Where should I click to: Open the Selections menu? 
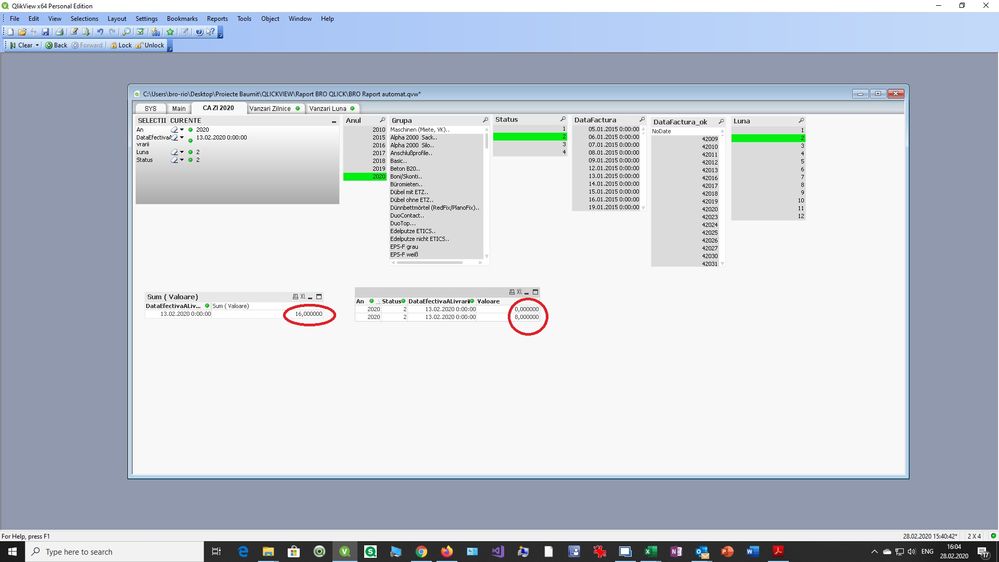click(x=84, y=18)
